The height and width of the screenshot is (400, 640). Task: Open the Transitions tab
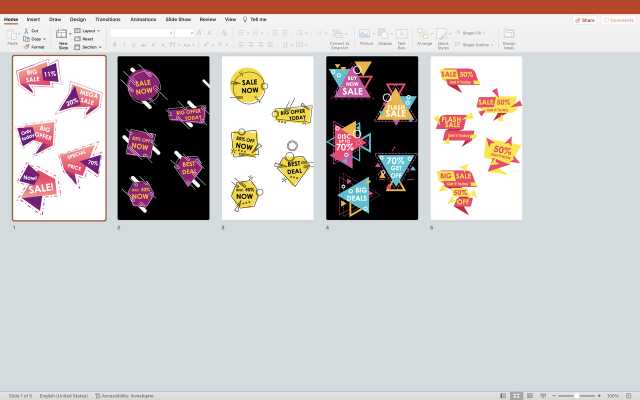[107, 19]
